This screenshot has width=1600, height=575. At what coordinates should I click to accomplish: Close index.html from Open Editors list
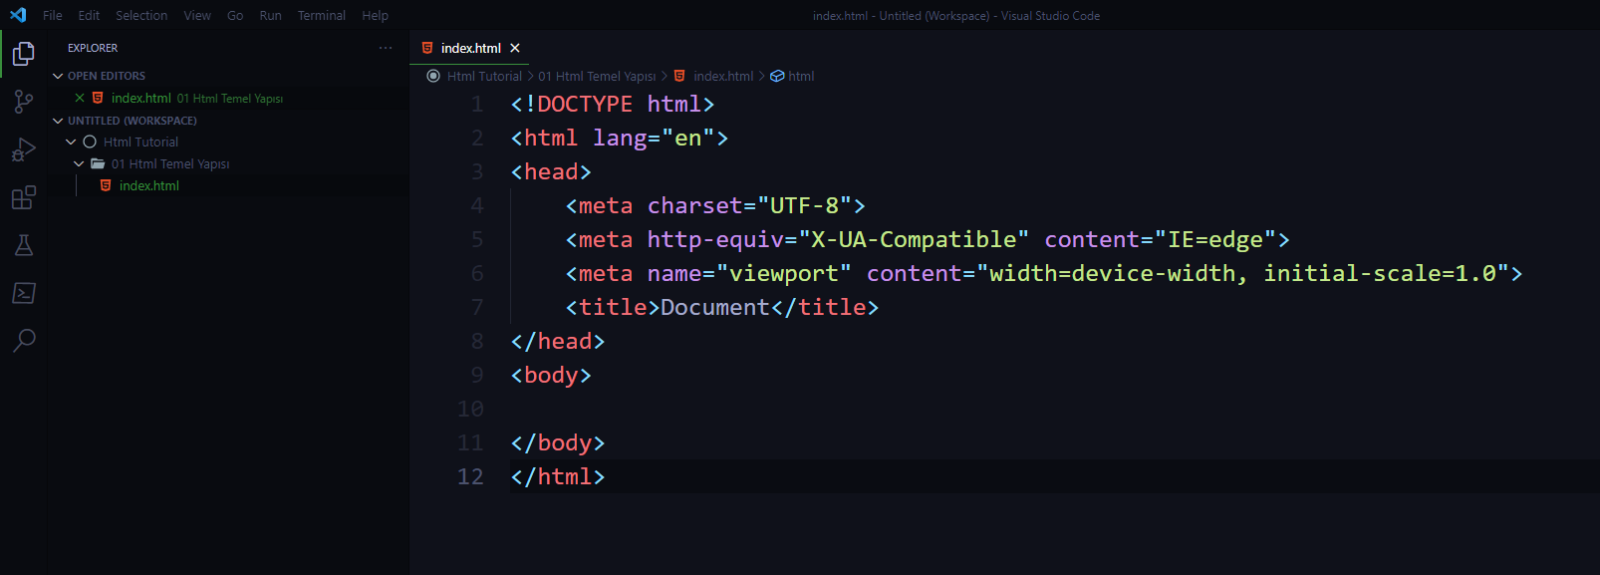[79, 98]
